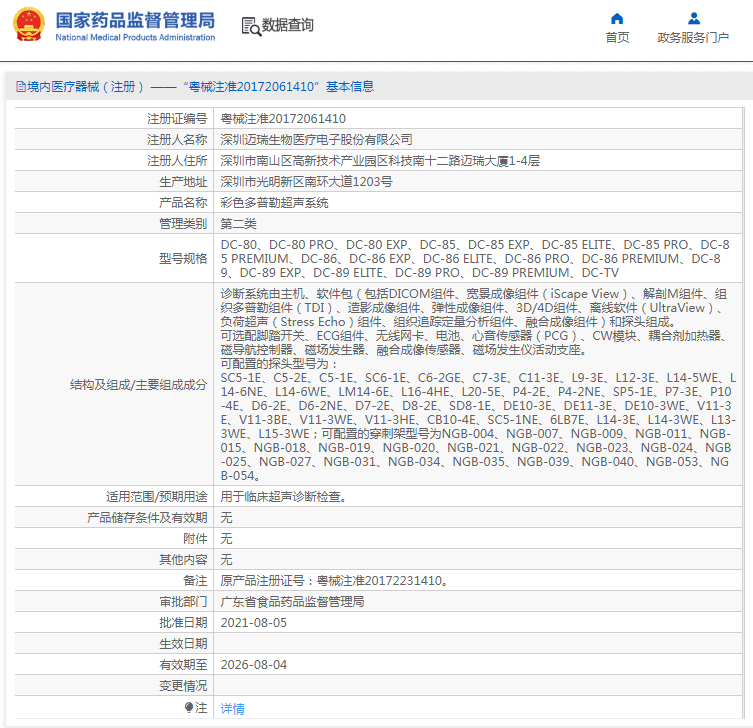753x728 pixels.
Task: Click the 生产地址 label
Action: tap(183, 182)
